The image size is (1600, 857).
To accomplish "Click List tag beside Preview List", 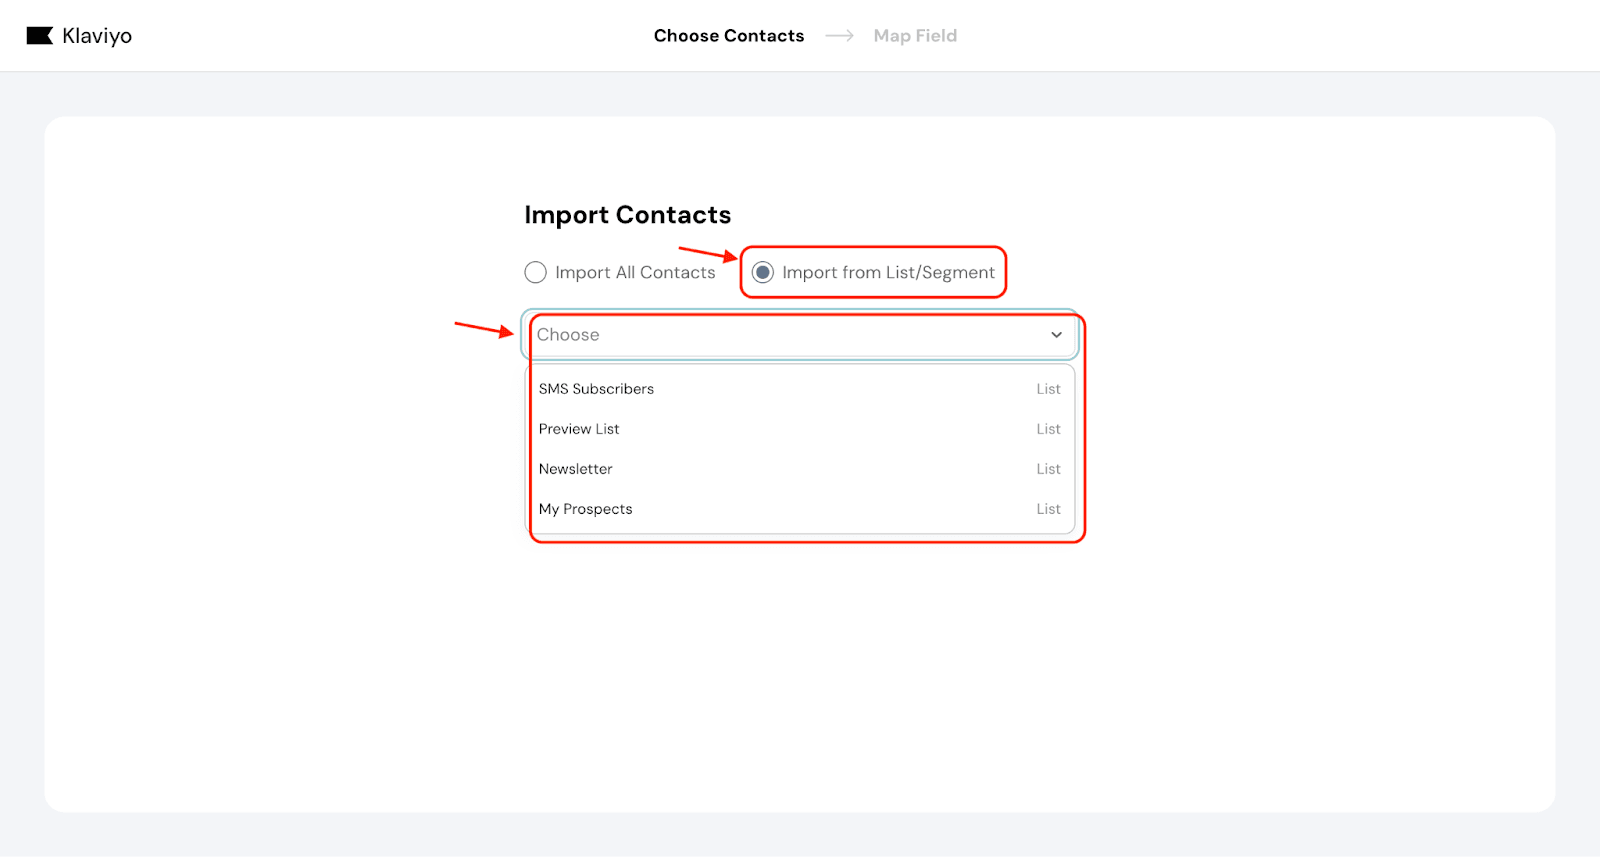I will [x=1048, y=429].
